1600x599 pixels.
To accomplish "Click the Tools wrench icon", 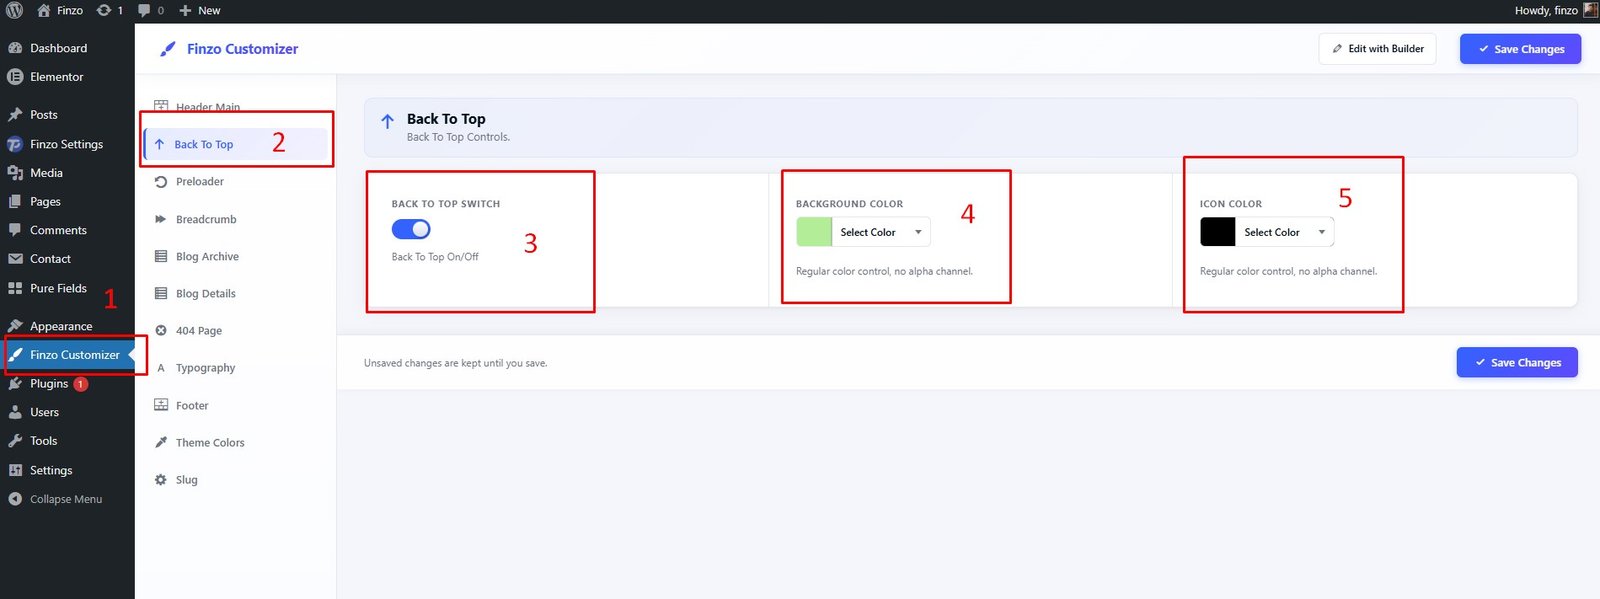I will click(15, 441).
